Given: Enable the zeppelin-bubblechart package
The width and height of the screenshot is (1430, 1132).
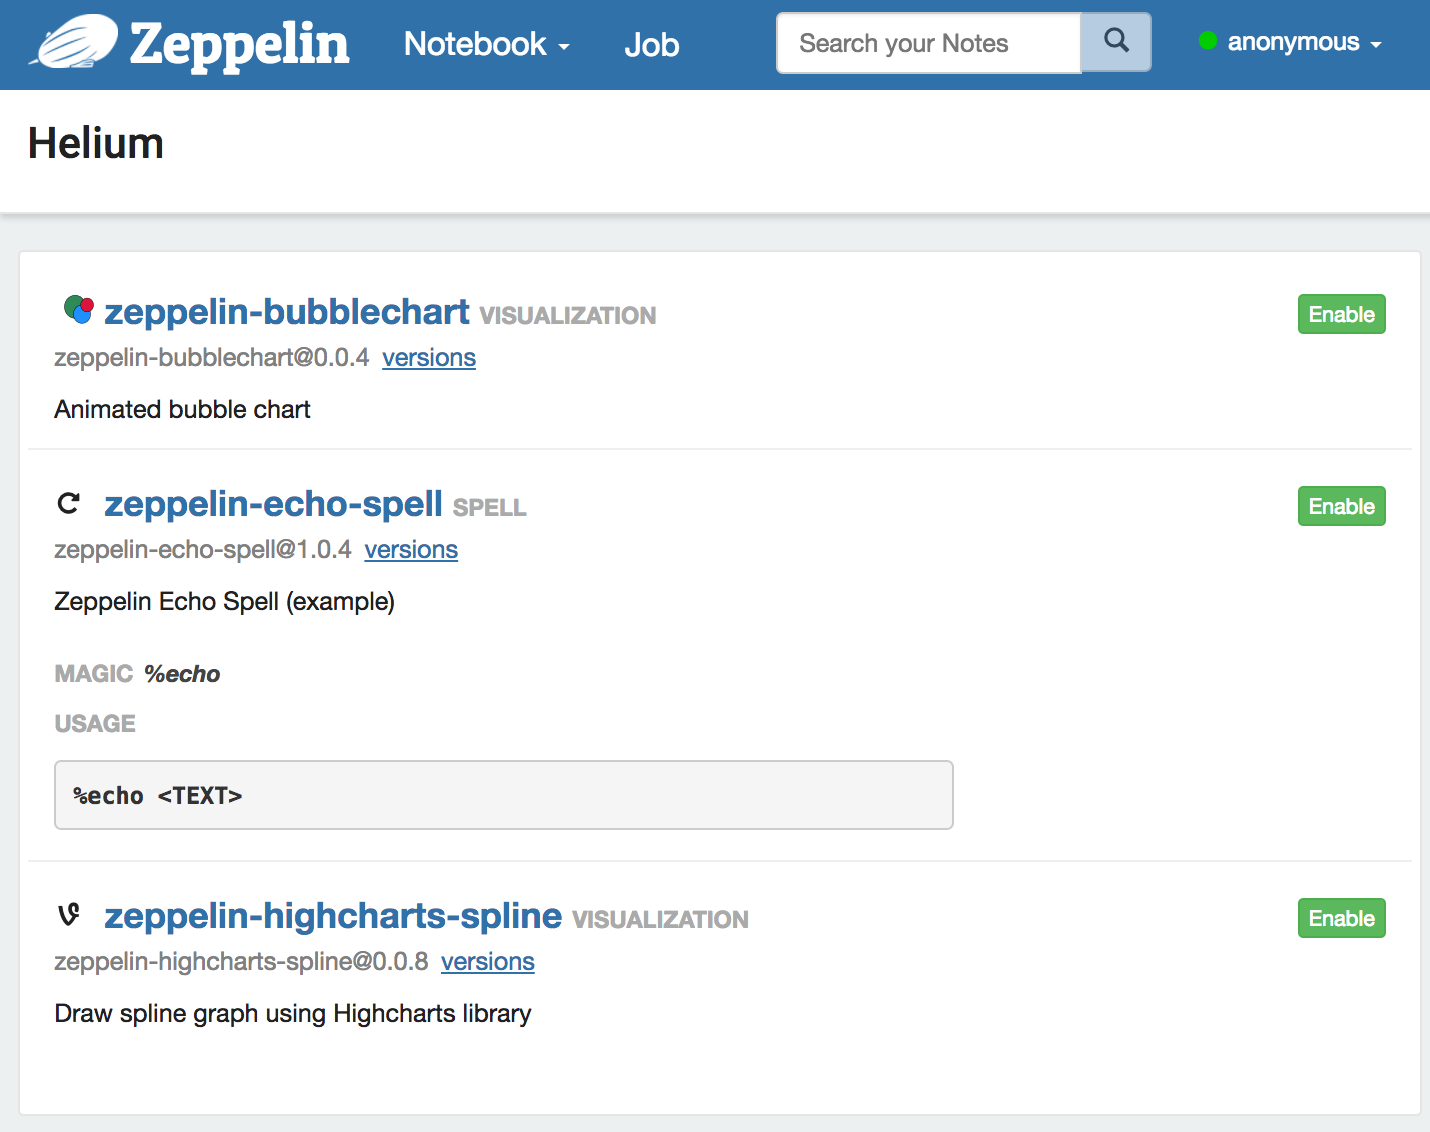Looking at the screenshot, I should pos(1341,314).
